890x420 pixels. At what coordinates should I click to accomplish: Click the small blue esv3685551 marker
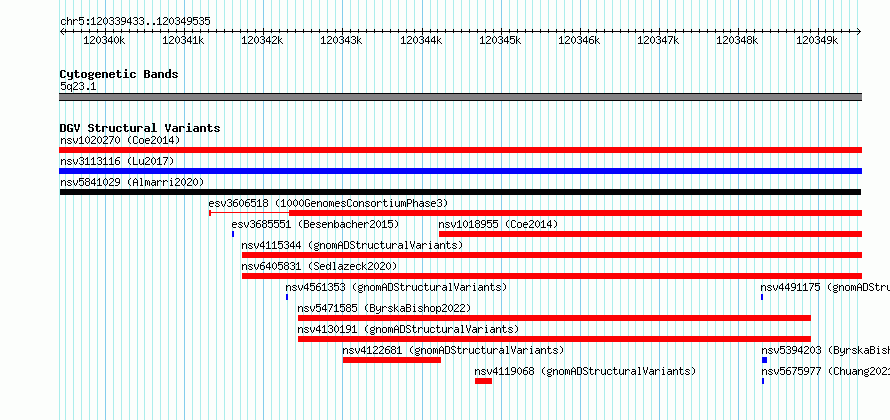coord(233,234)
